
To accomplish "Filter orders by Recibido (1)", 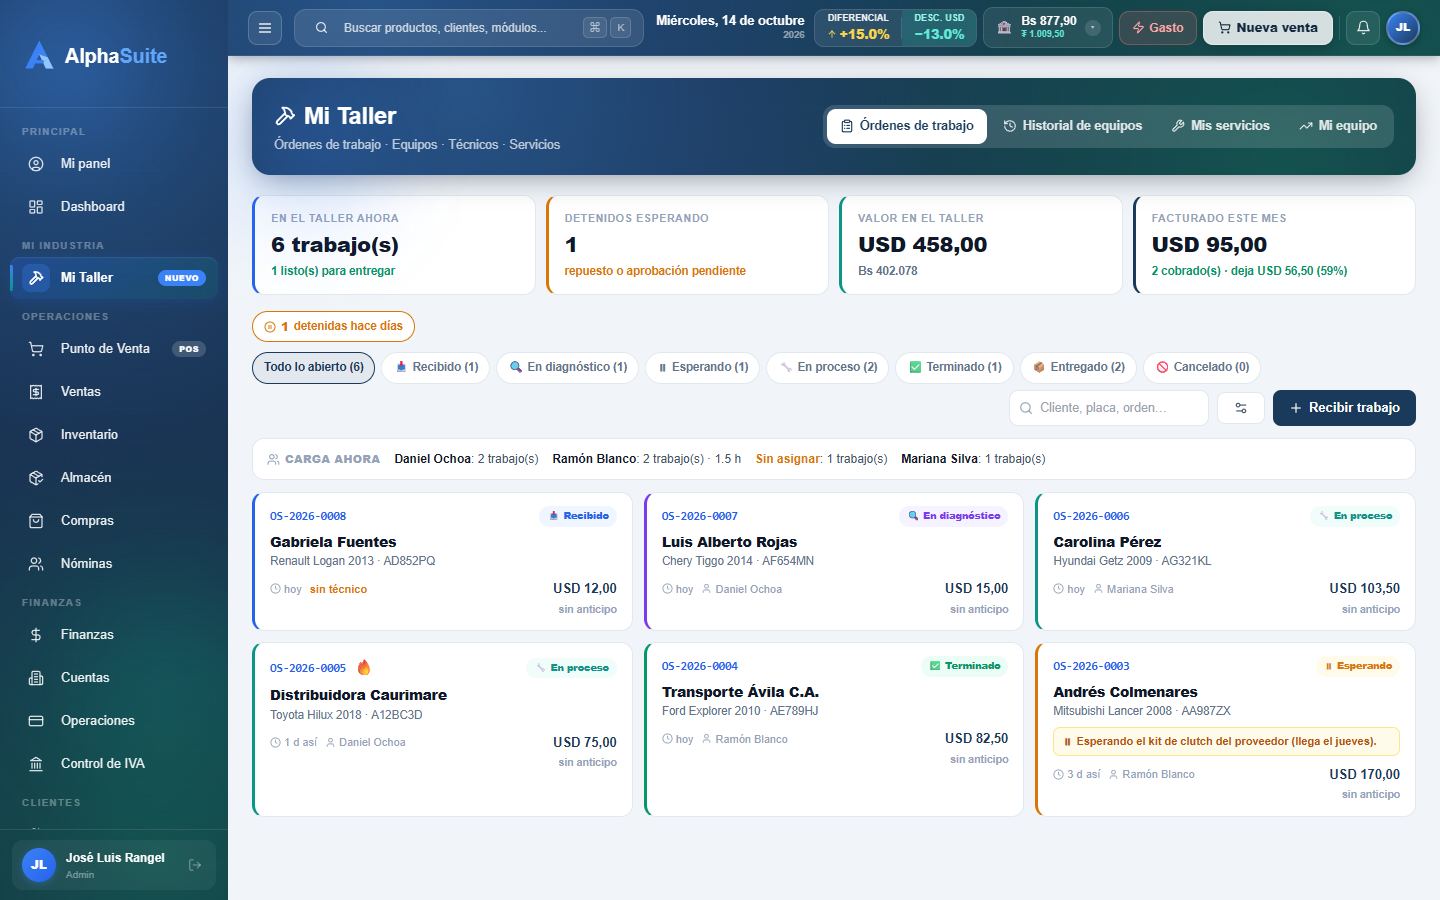I will (437, 368).
